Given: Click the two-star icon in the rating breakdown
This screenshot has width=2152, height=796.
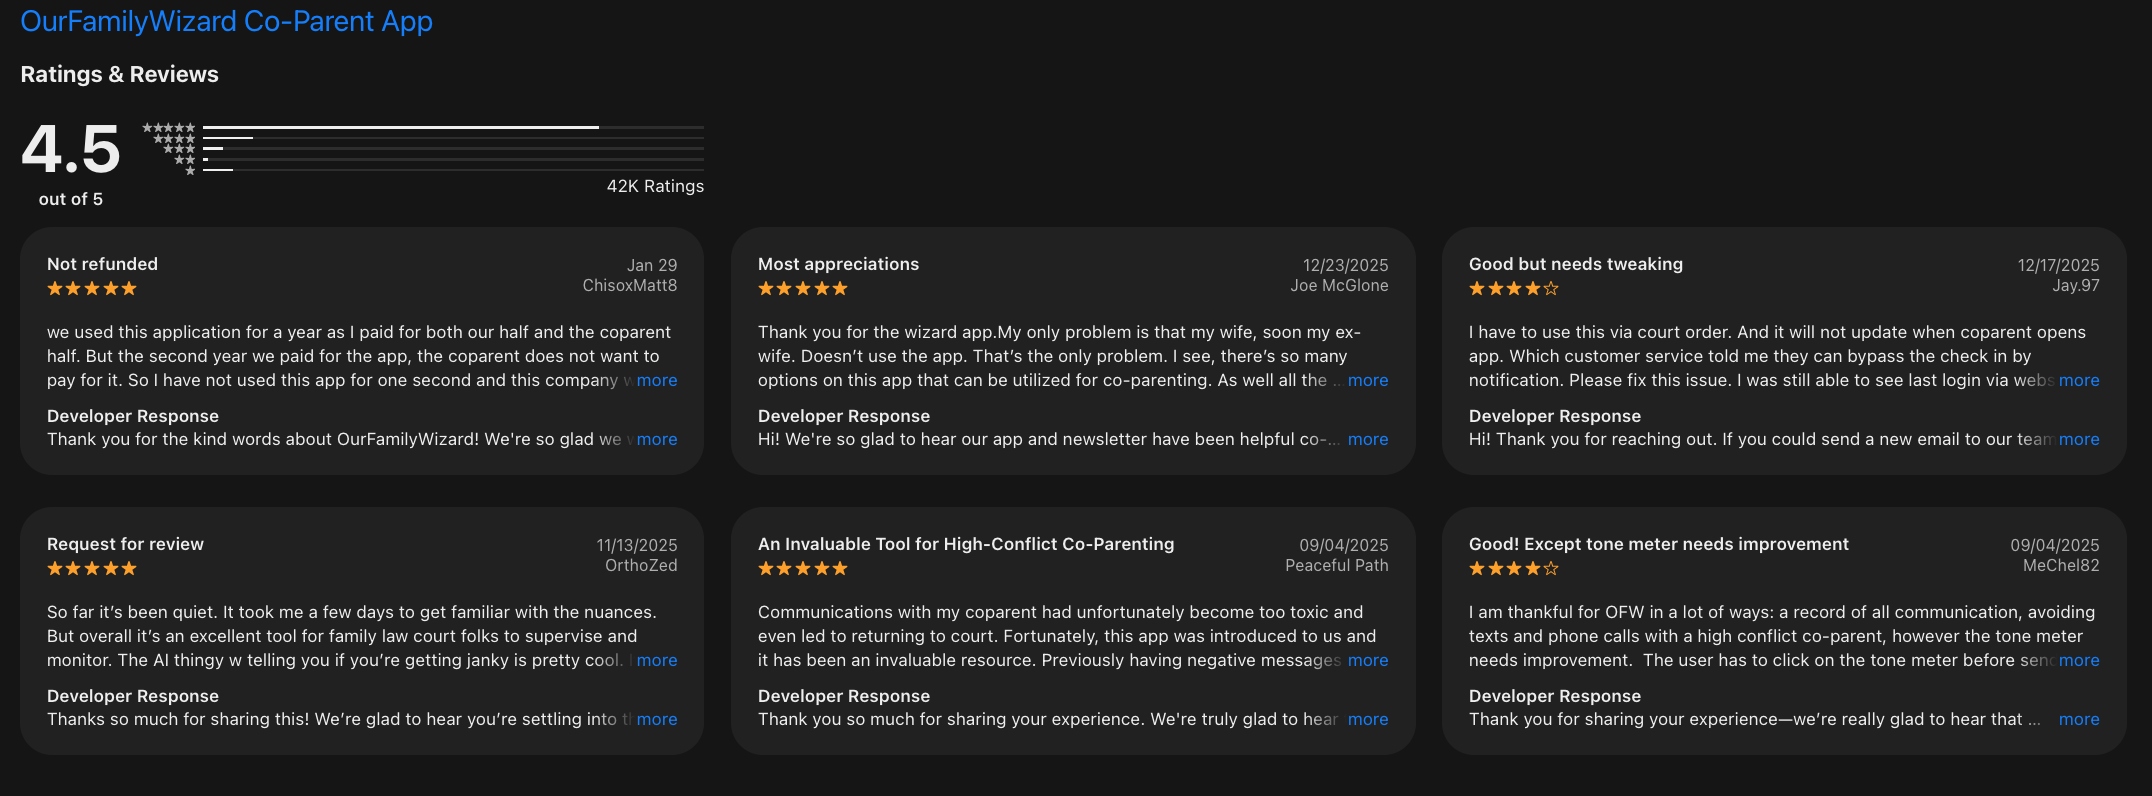Looking at the screenshot, I should click(185, 160).
